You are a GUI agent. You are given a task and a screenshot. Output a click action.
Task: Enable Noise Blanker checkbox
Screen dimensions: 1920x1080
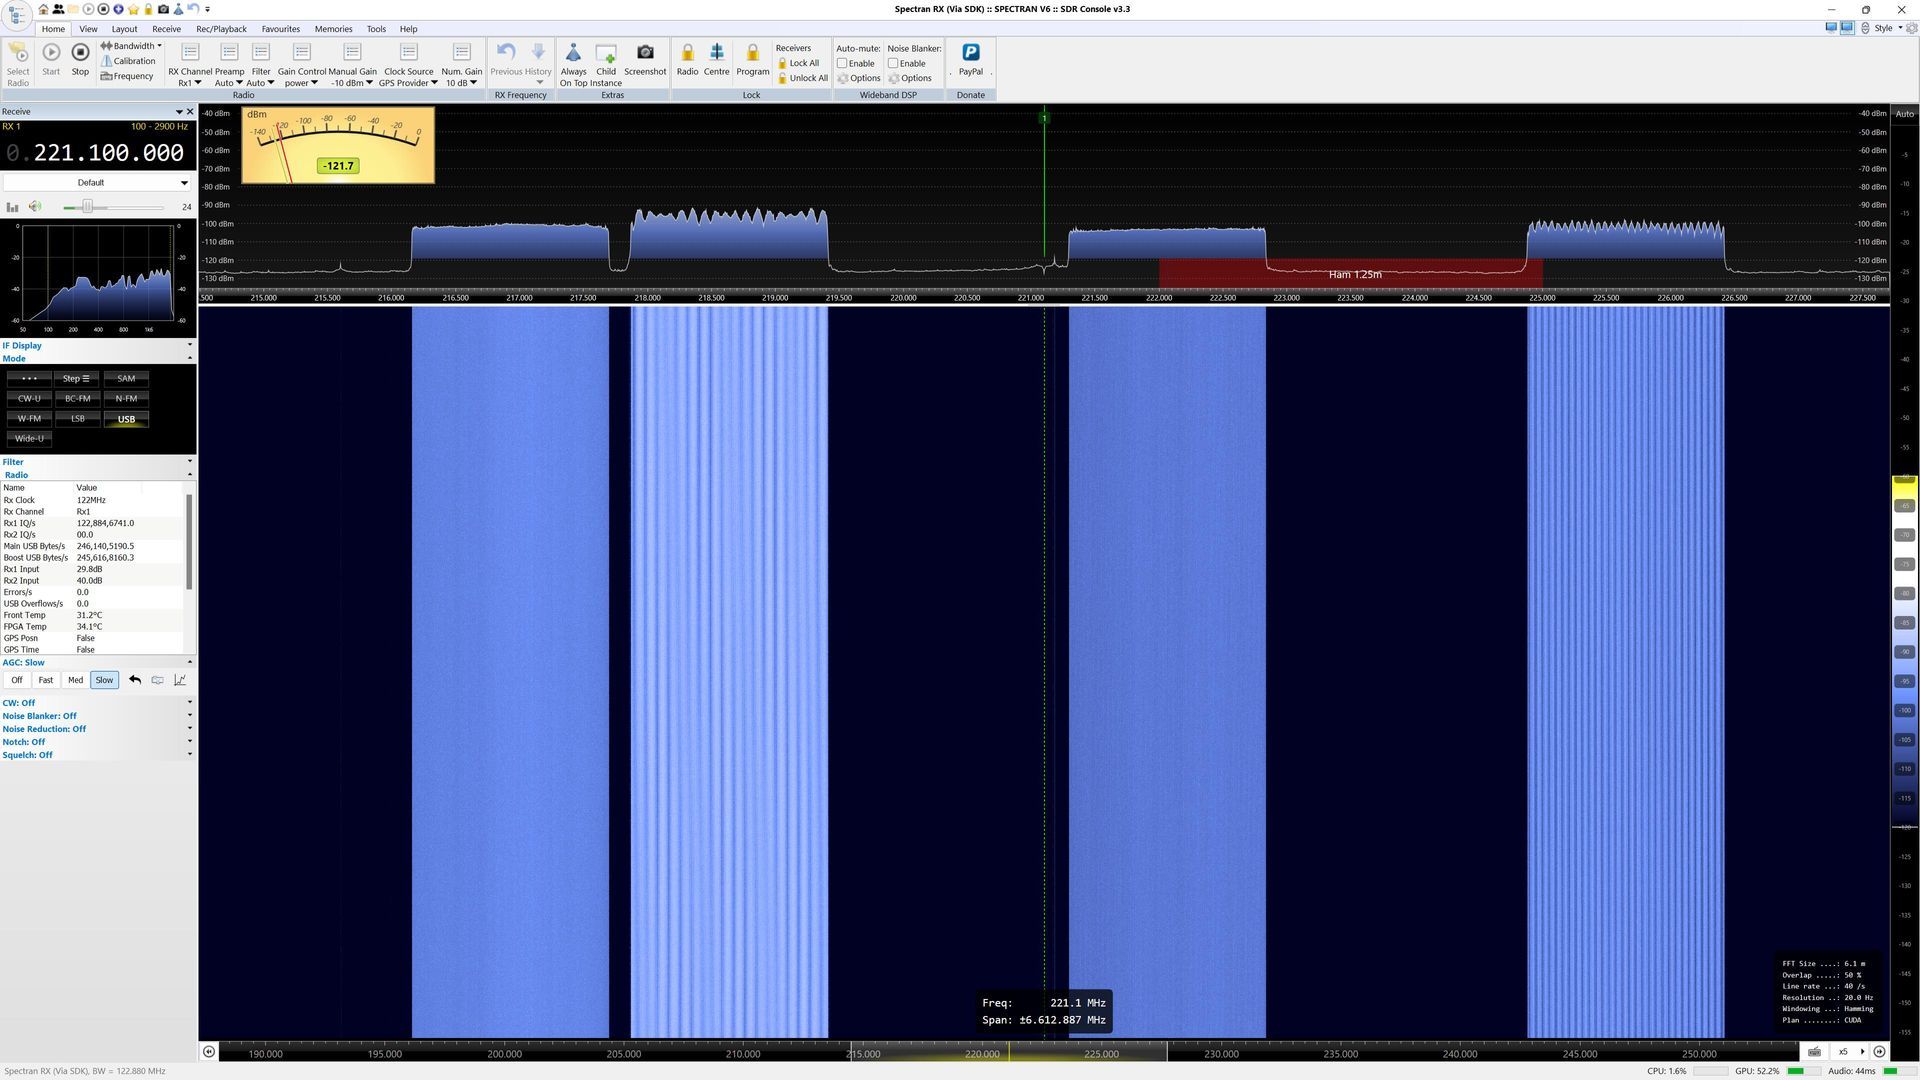pos(893,63)
